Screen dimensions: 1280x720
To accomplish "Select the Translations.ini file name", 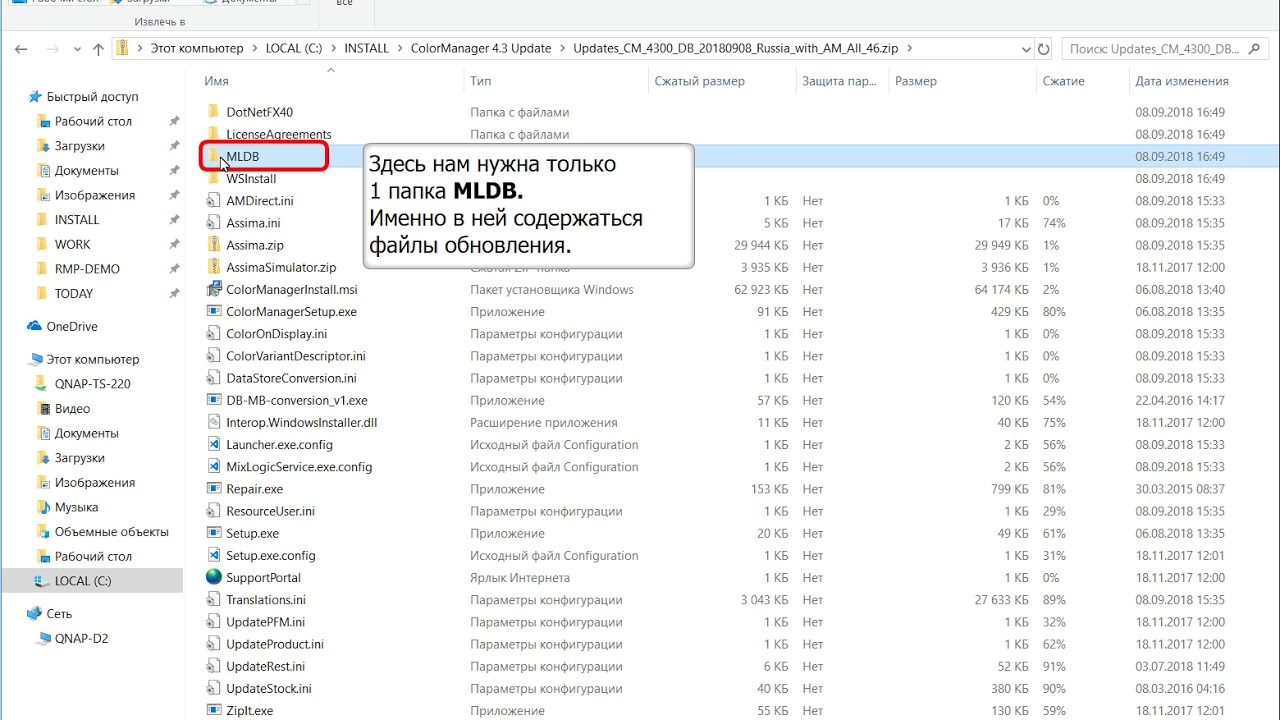I will pos(266,600).
